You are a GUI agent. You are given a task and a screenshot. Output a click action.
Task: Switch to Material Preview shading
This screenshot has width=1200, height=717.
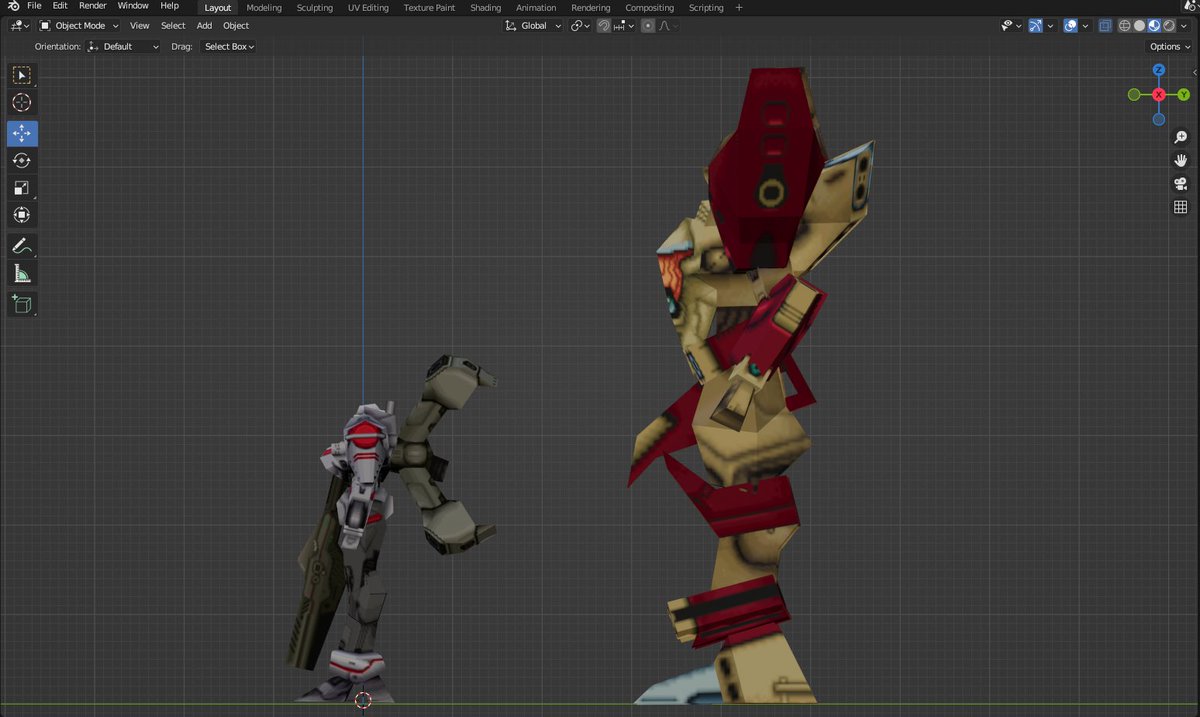pyautogui.click(x=1153, y=26)
